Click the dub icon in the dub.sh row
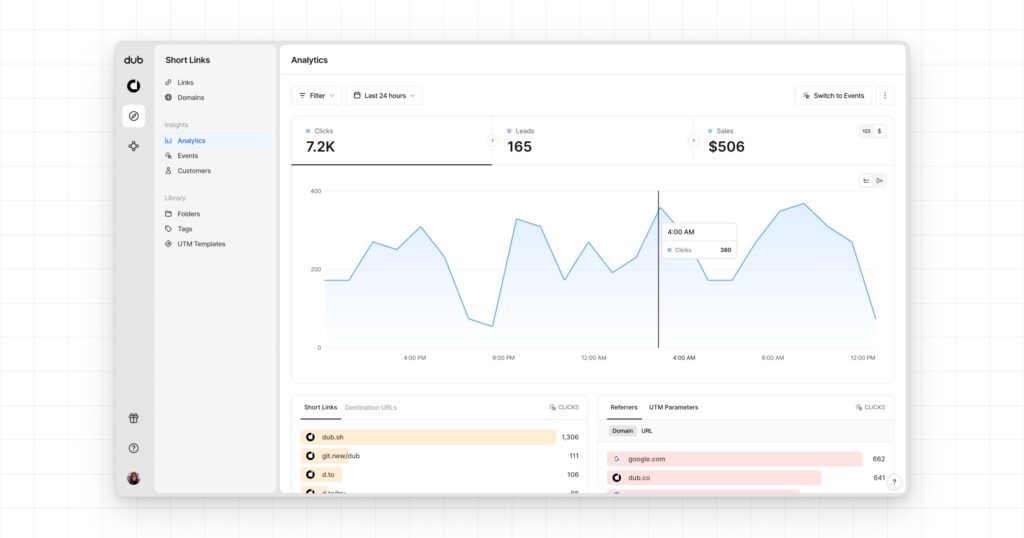The image size is (1024, 538). (310, 437)
